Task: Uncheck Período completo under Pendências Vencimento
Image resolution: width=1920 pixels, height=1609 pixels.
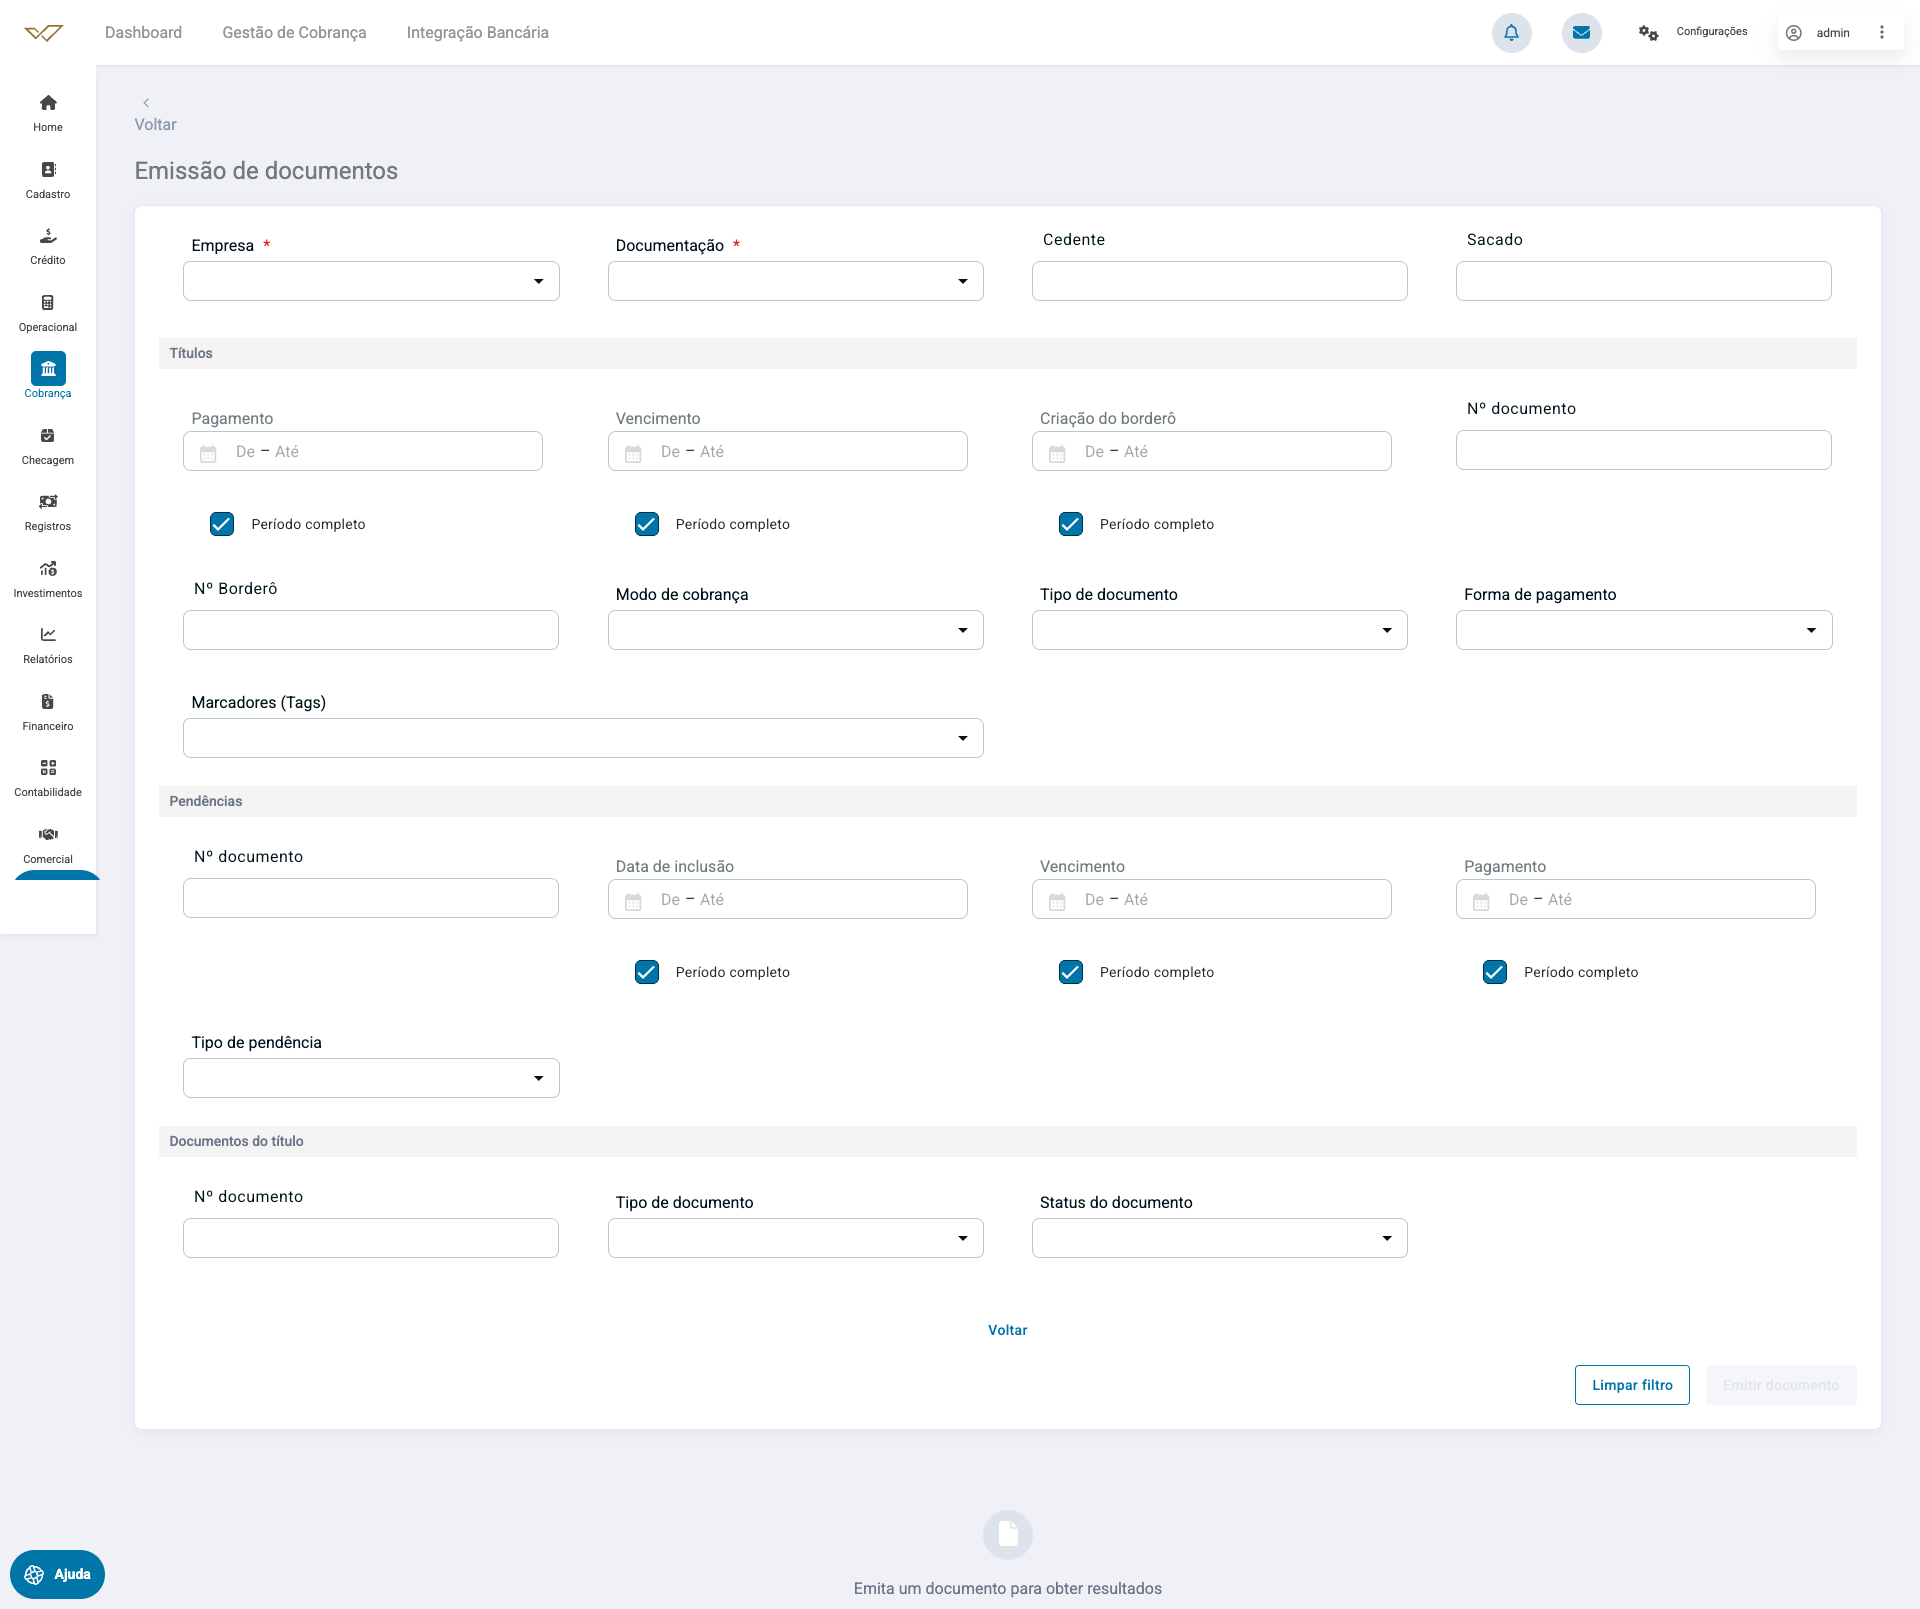Action: [x=1071, y=972]
